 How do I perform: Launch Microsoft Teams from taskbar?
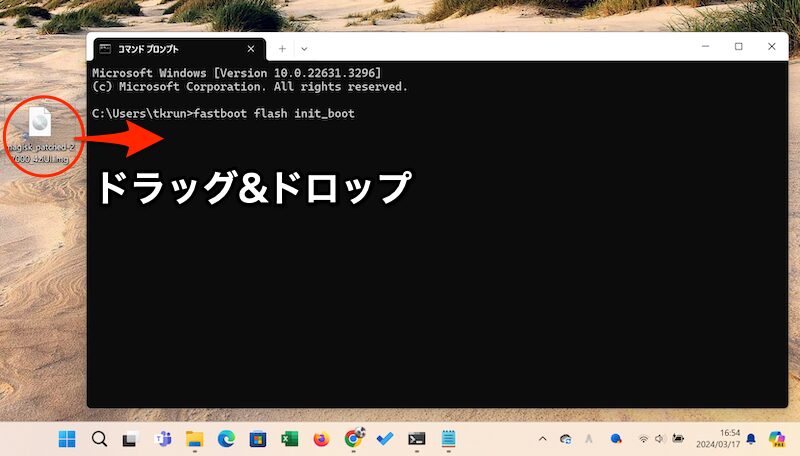(x=162, y=439)
